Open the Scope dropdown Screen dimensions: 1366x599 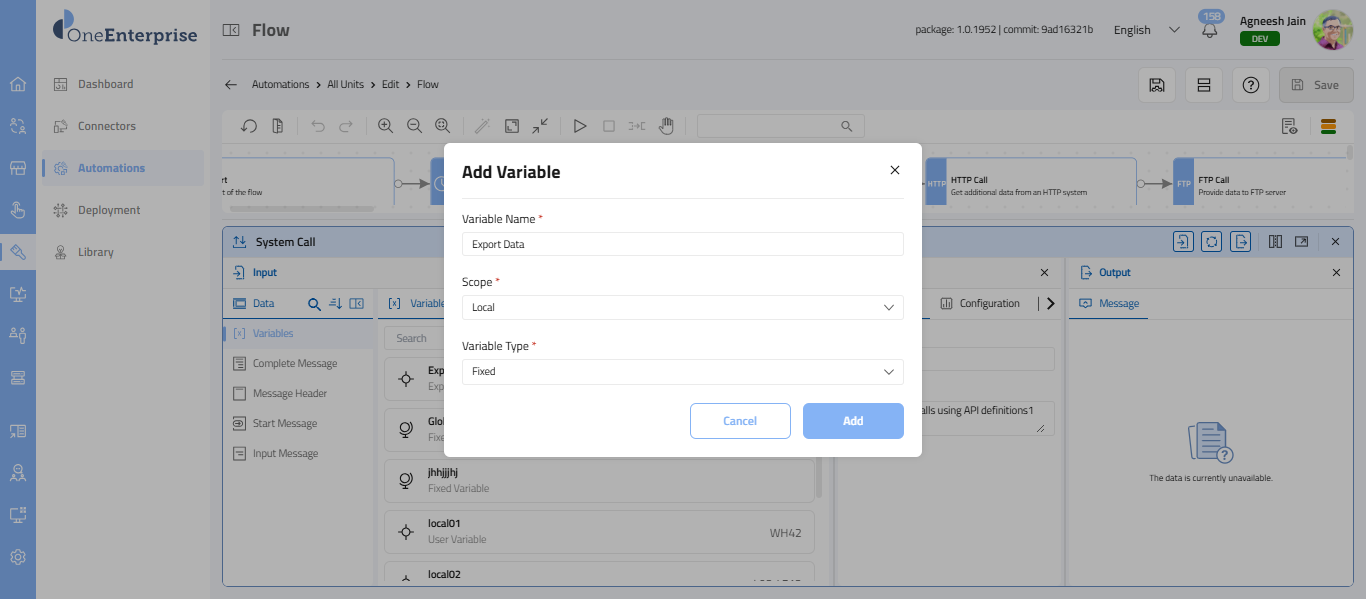click(x=682, y=307)
